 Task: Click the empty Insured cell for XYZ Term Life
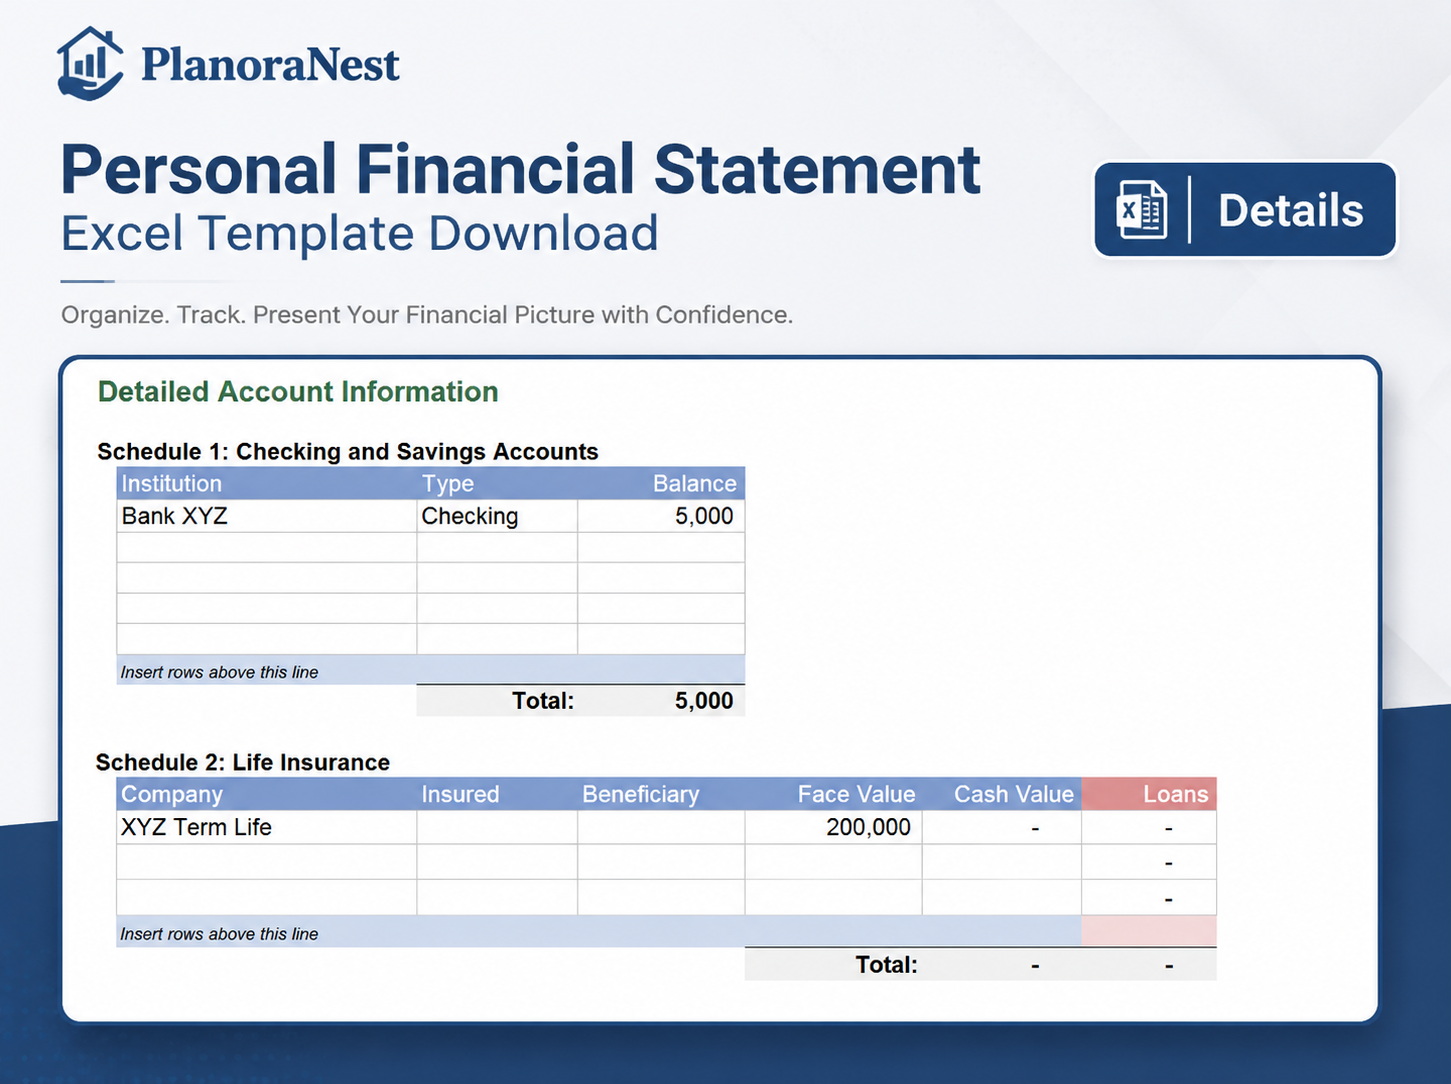[497, 827]
